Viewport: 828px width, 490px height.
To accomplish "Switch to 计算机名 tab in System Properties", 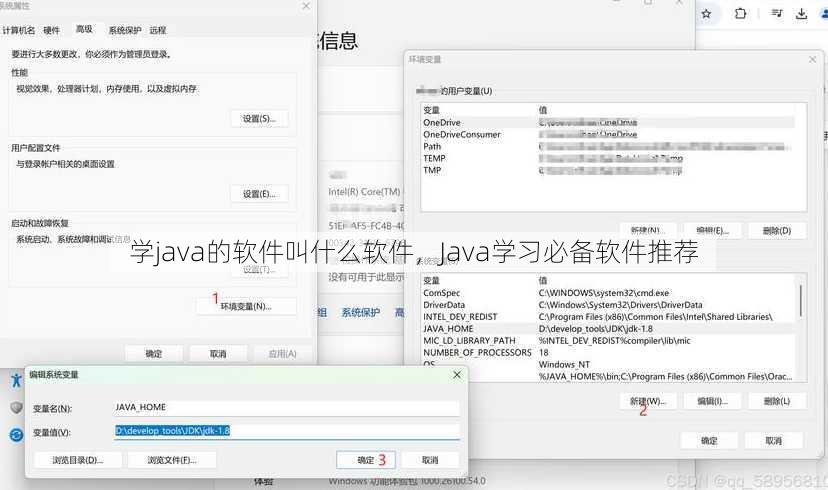I will (18, 30).
